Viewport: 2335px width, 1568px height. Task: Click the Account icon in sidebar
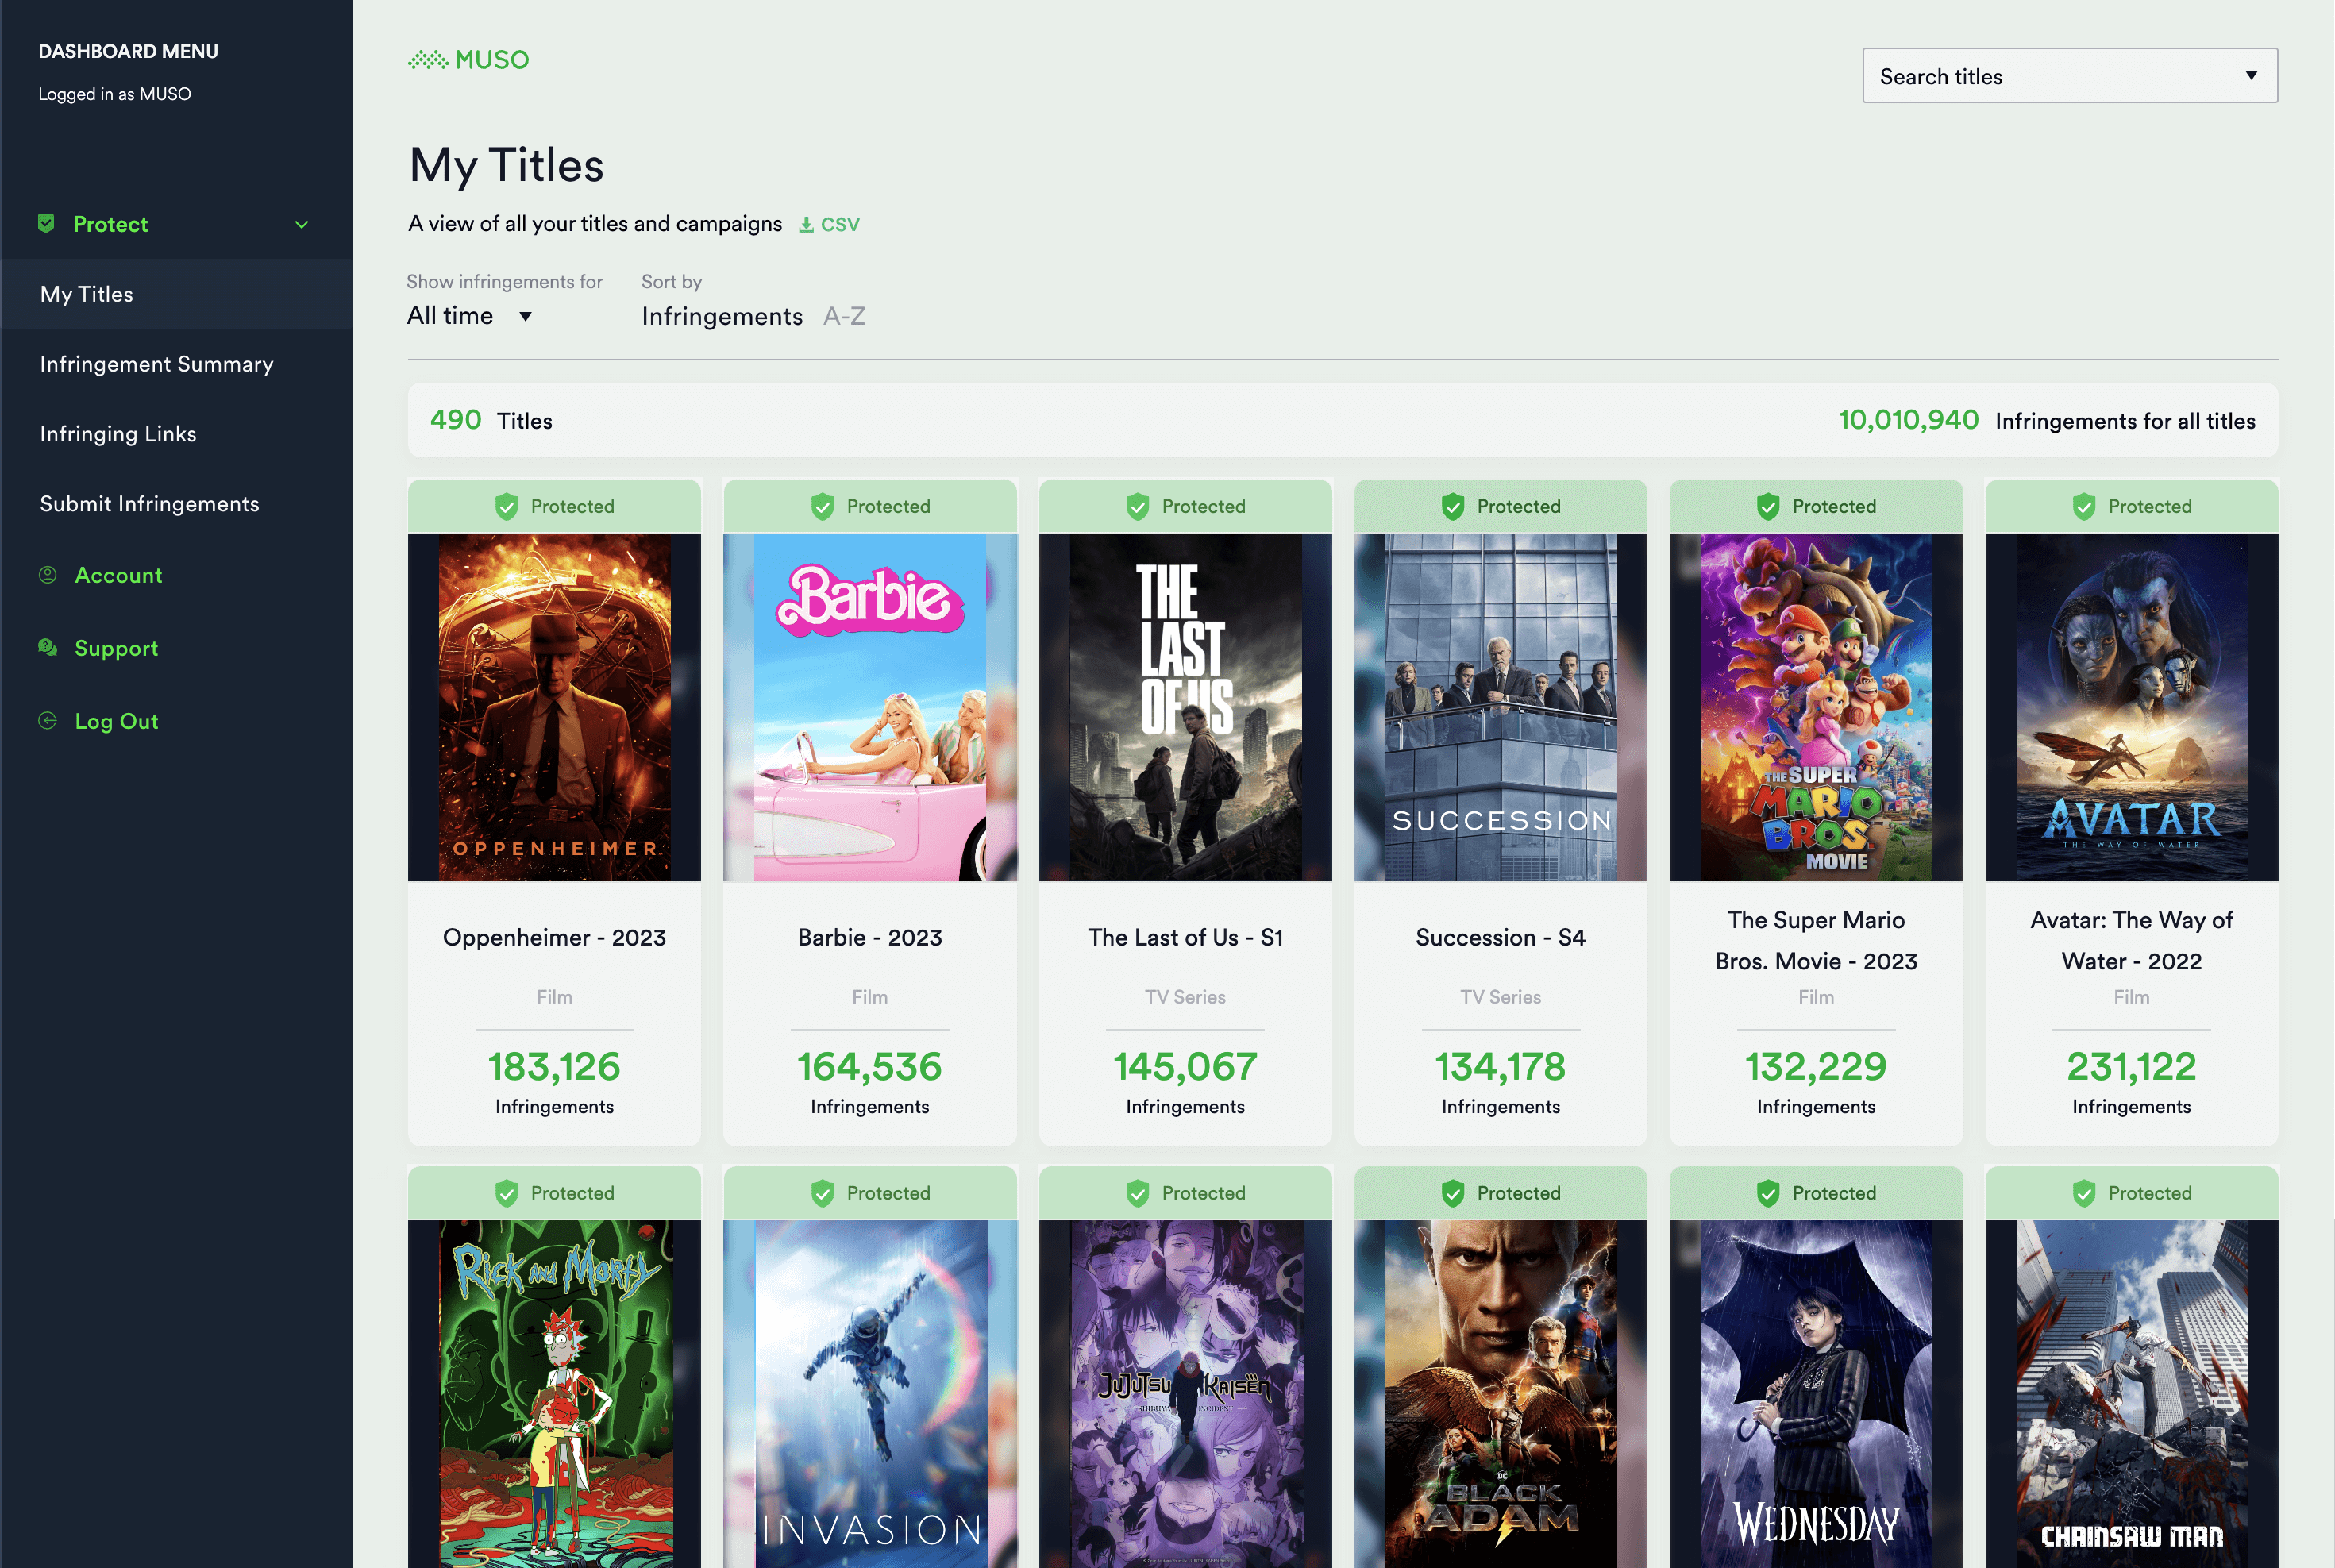pyautogui.click(x=48, y=572)
